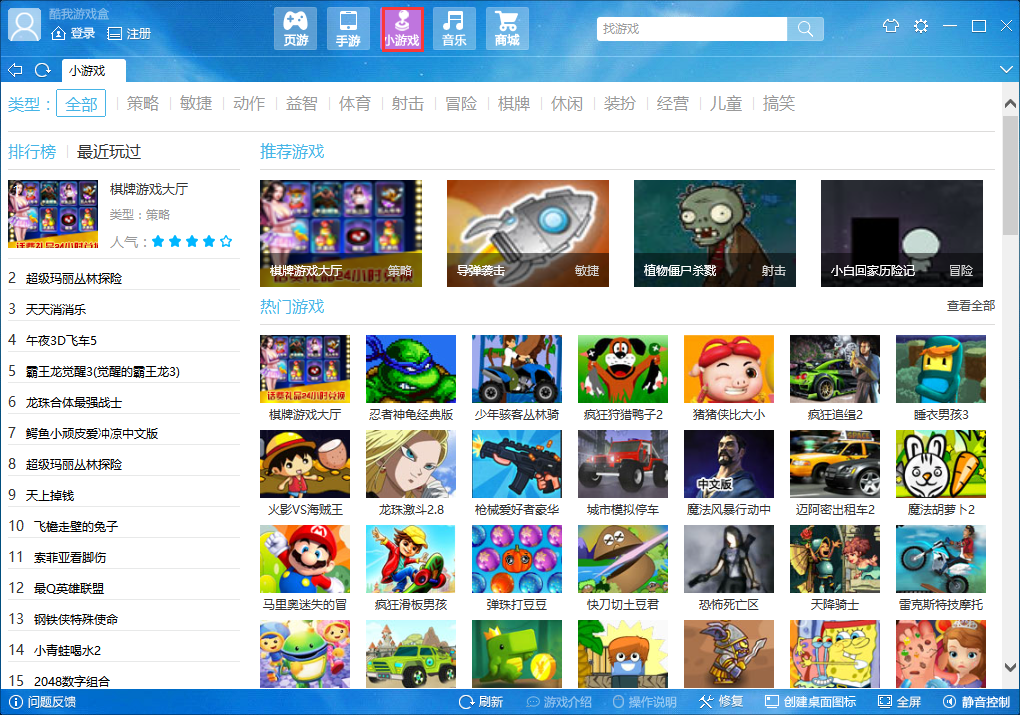Open the 音乐 music section
Image resolution: width=1020 pixels, height=715 pixels.
(x=454, y=29)
